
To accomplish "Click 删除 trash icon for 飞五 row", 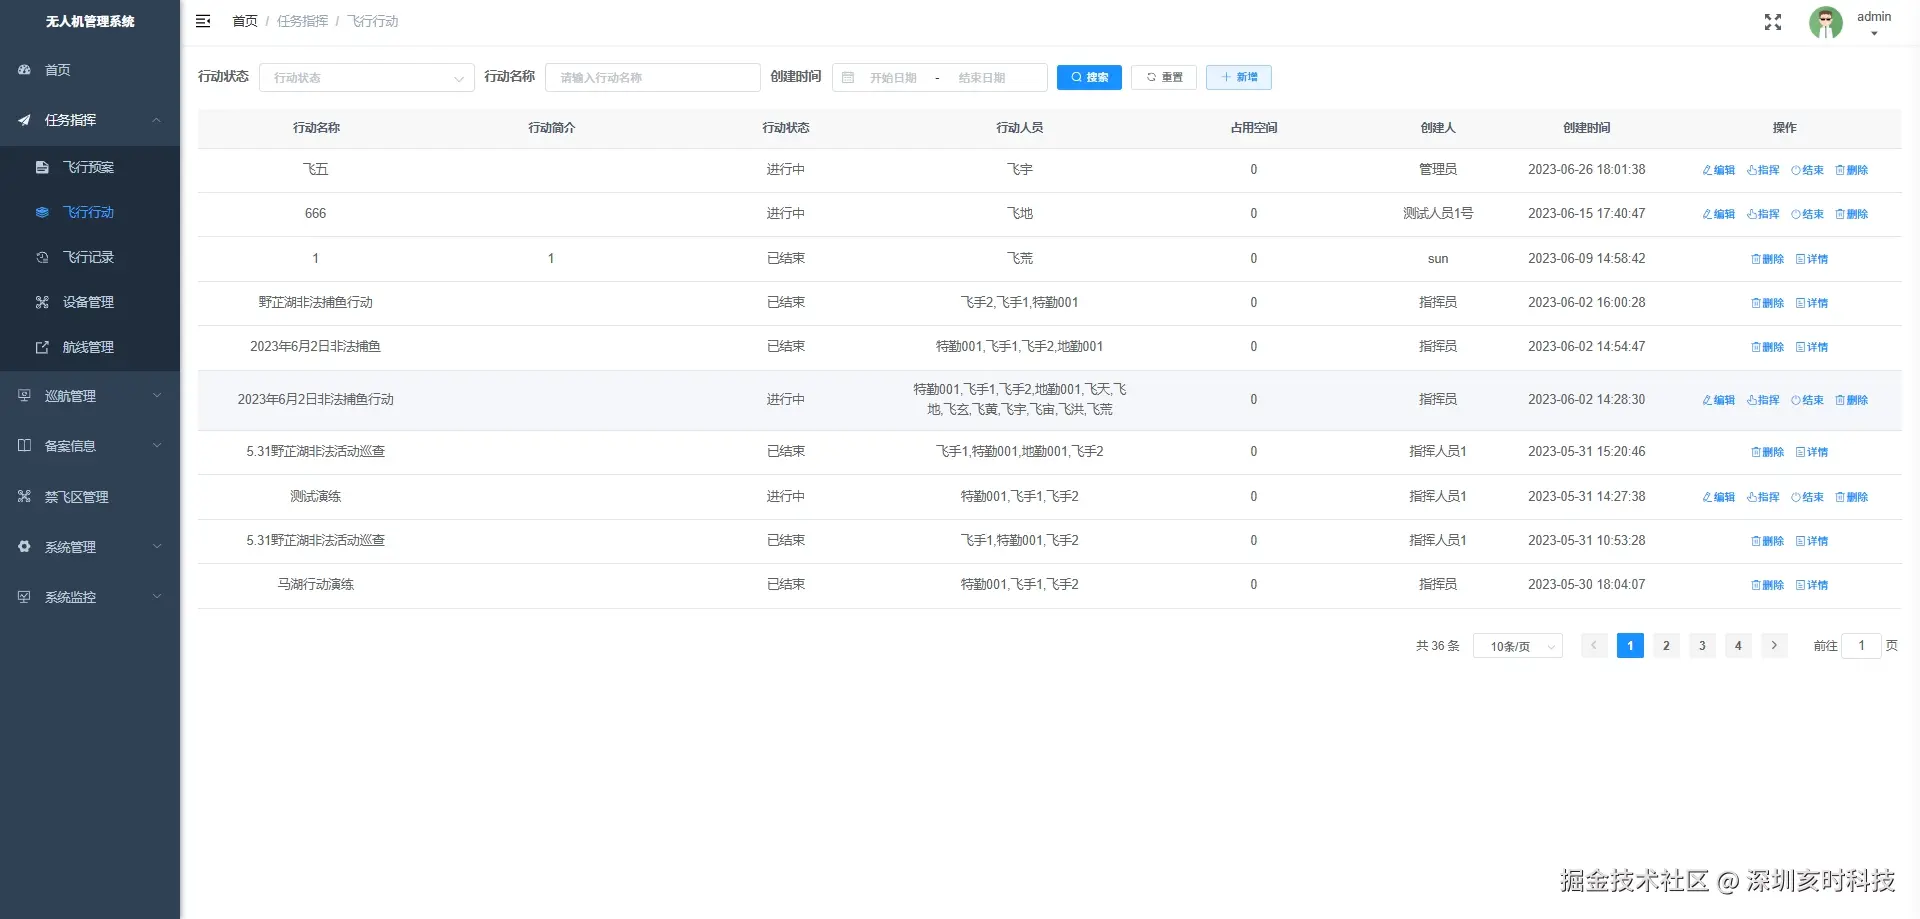I will click(x=1851, y=170).
